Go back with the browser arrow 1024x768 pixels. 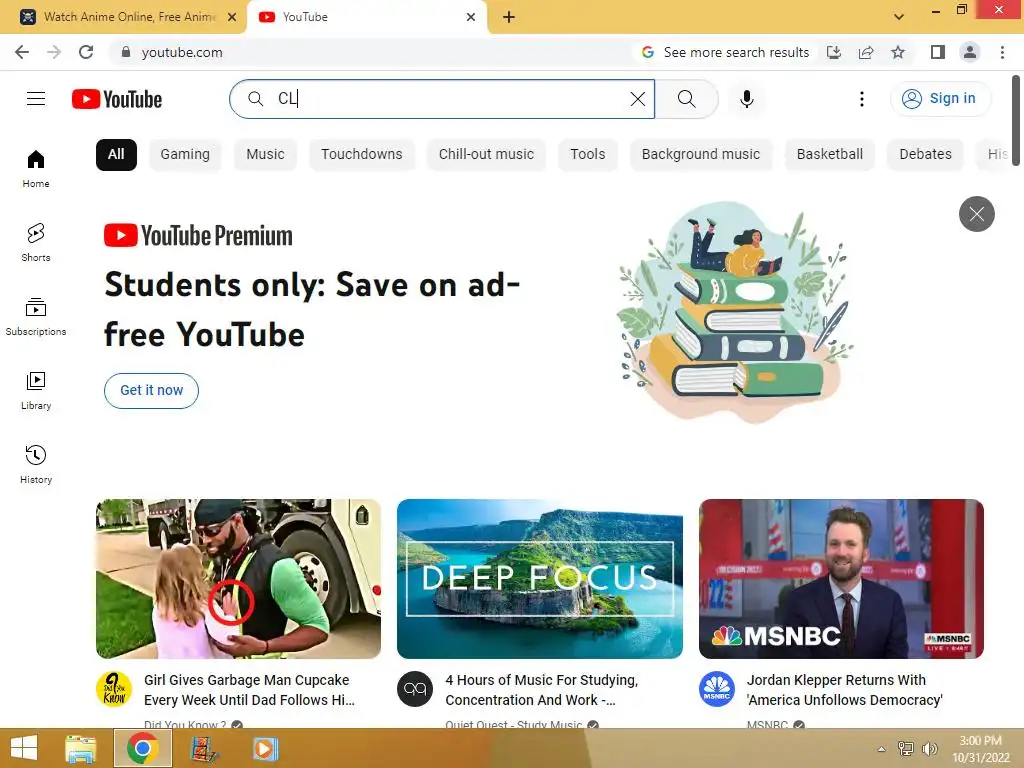(x=22, y=52)
